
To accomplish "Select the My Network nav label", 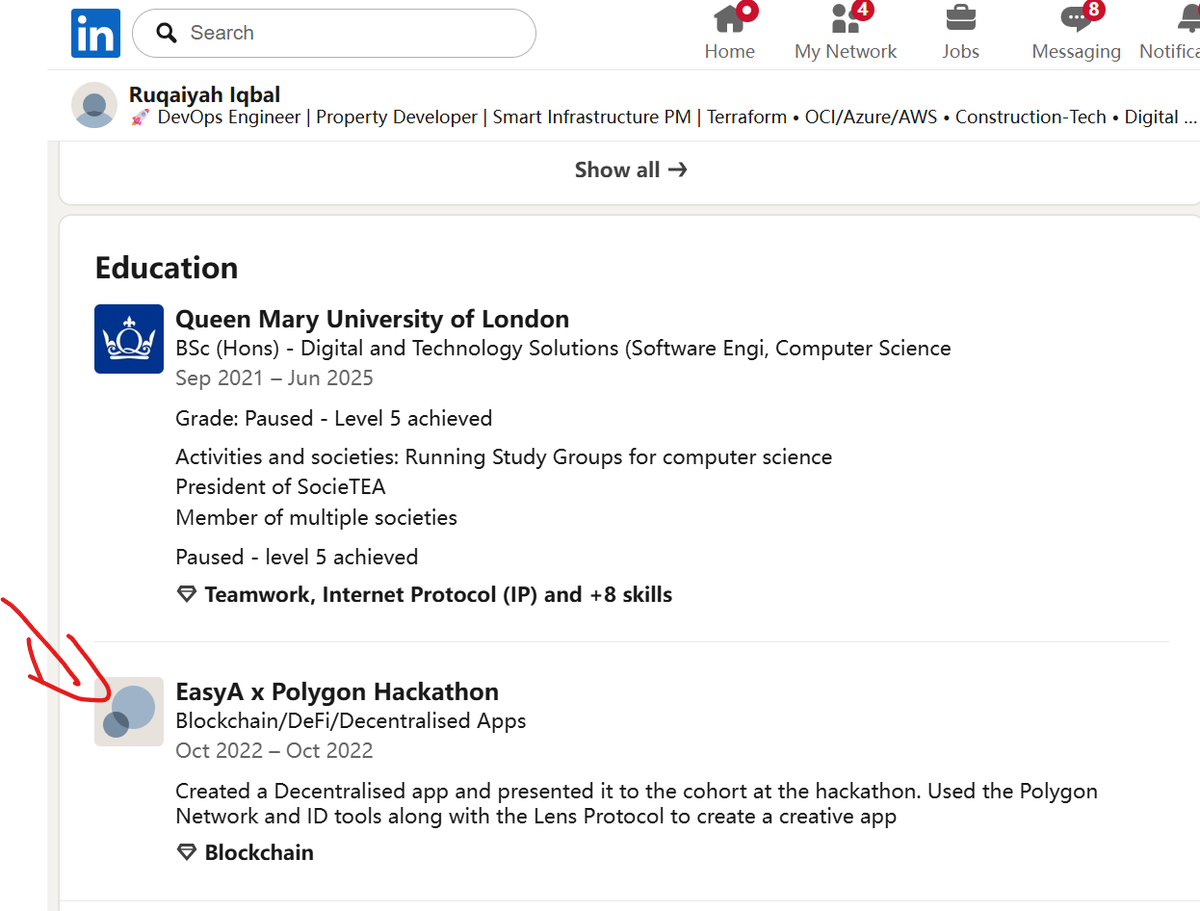I will click(846, 51).
